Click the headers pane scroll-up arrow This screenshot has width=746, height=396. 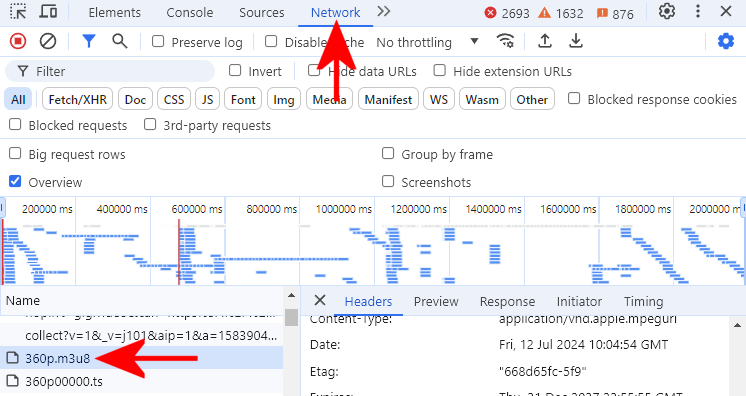737,325
